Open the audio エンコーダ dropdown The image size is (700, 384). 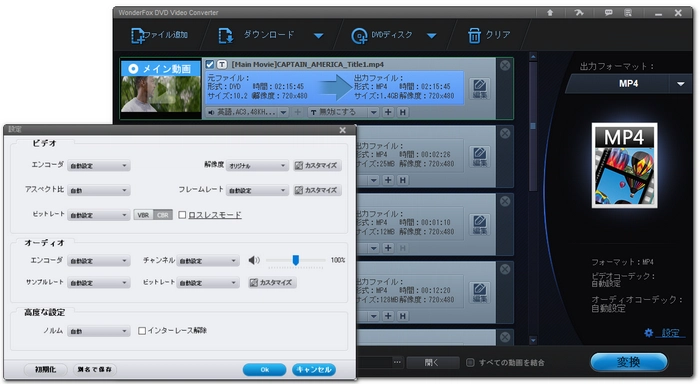tap(99, 261)
